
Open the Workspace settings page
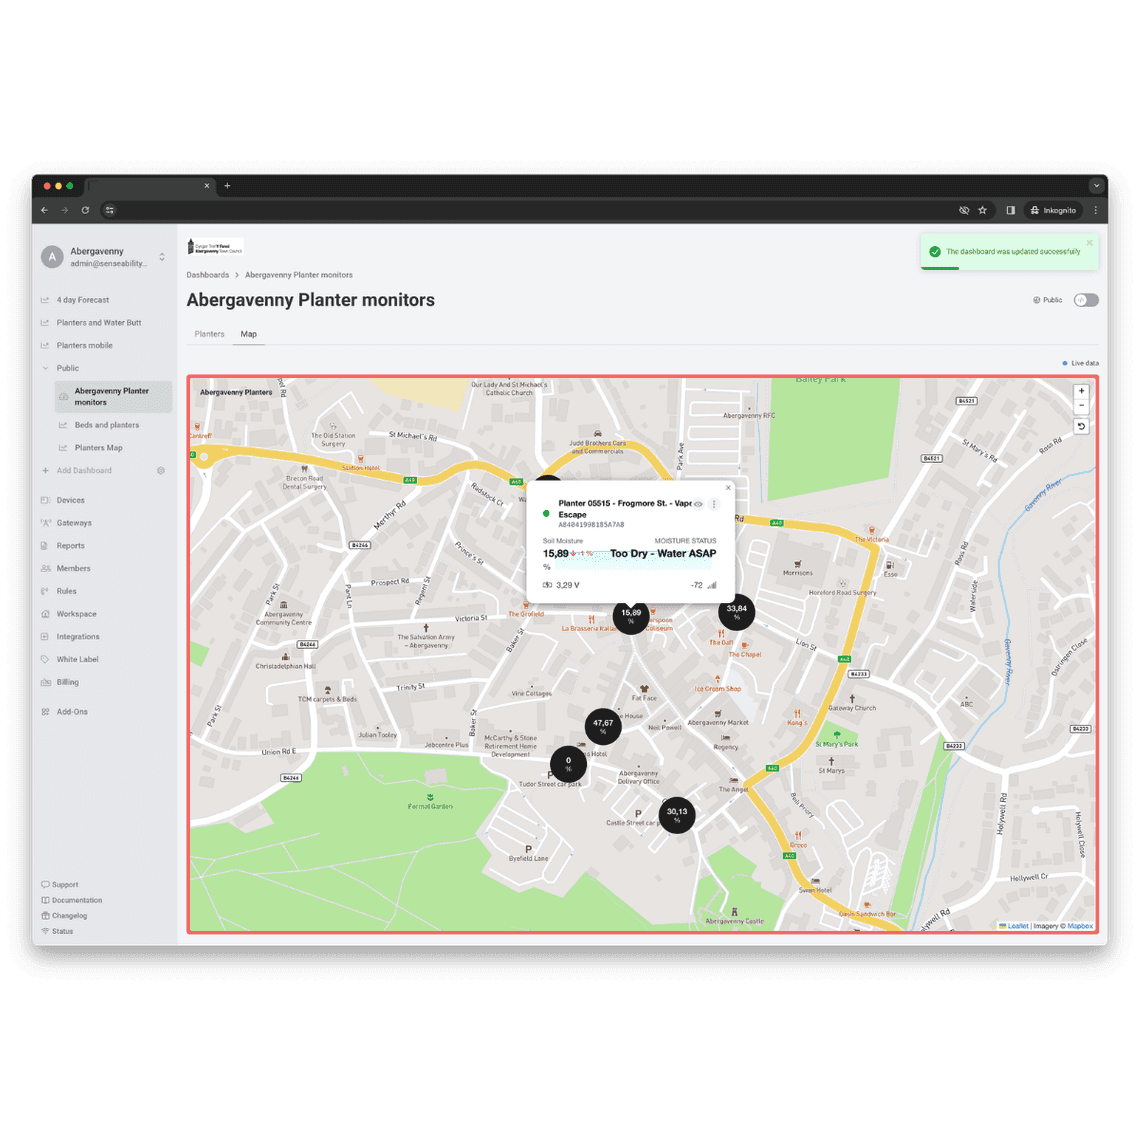point(76,614)
